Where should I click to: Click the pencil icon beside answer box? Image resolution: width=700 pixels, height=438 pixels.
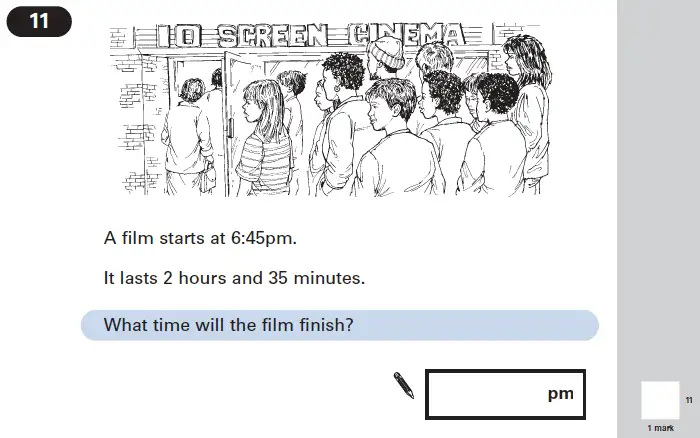[x=404, y=385]
